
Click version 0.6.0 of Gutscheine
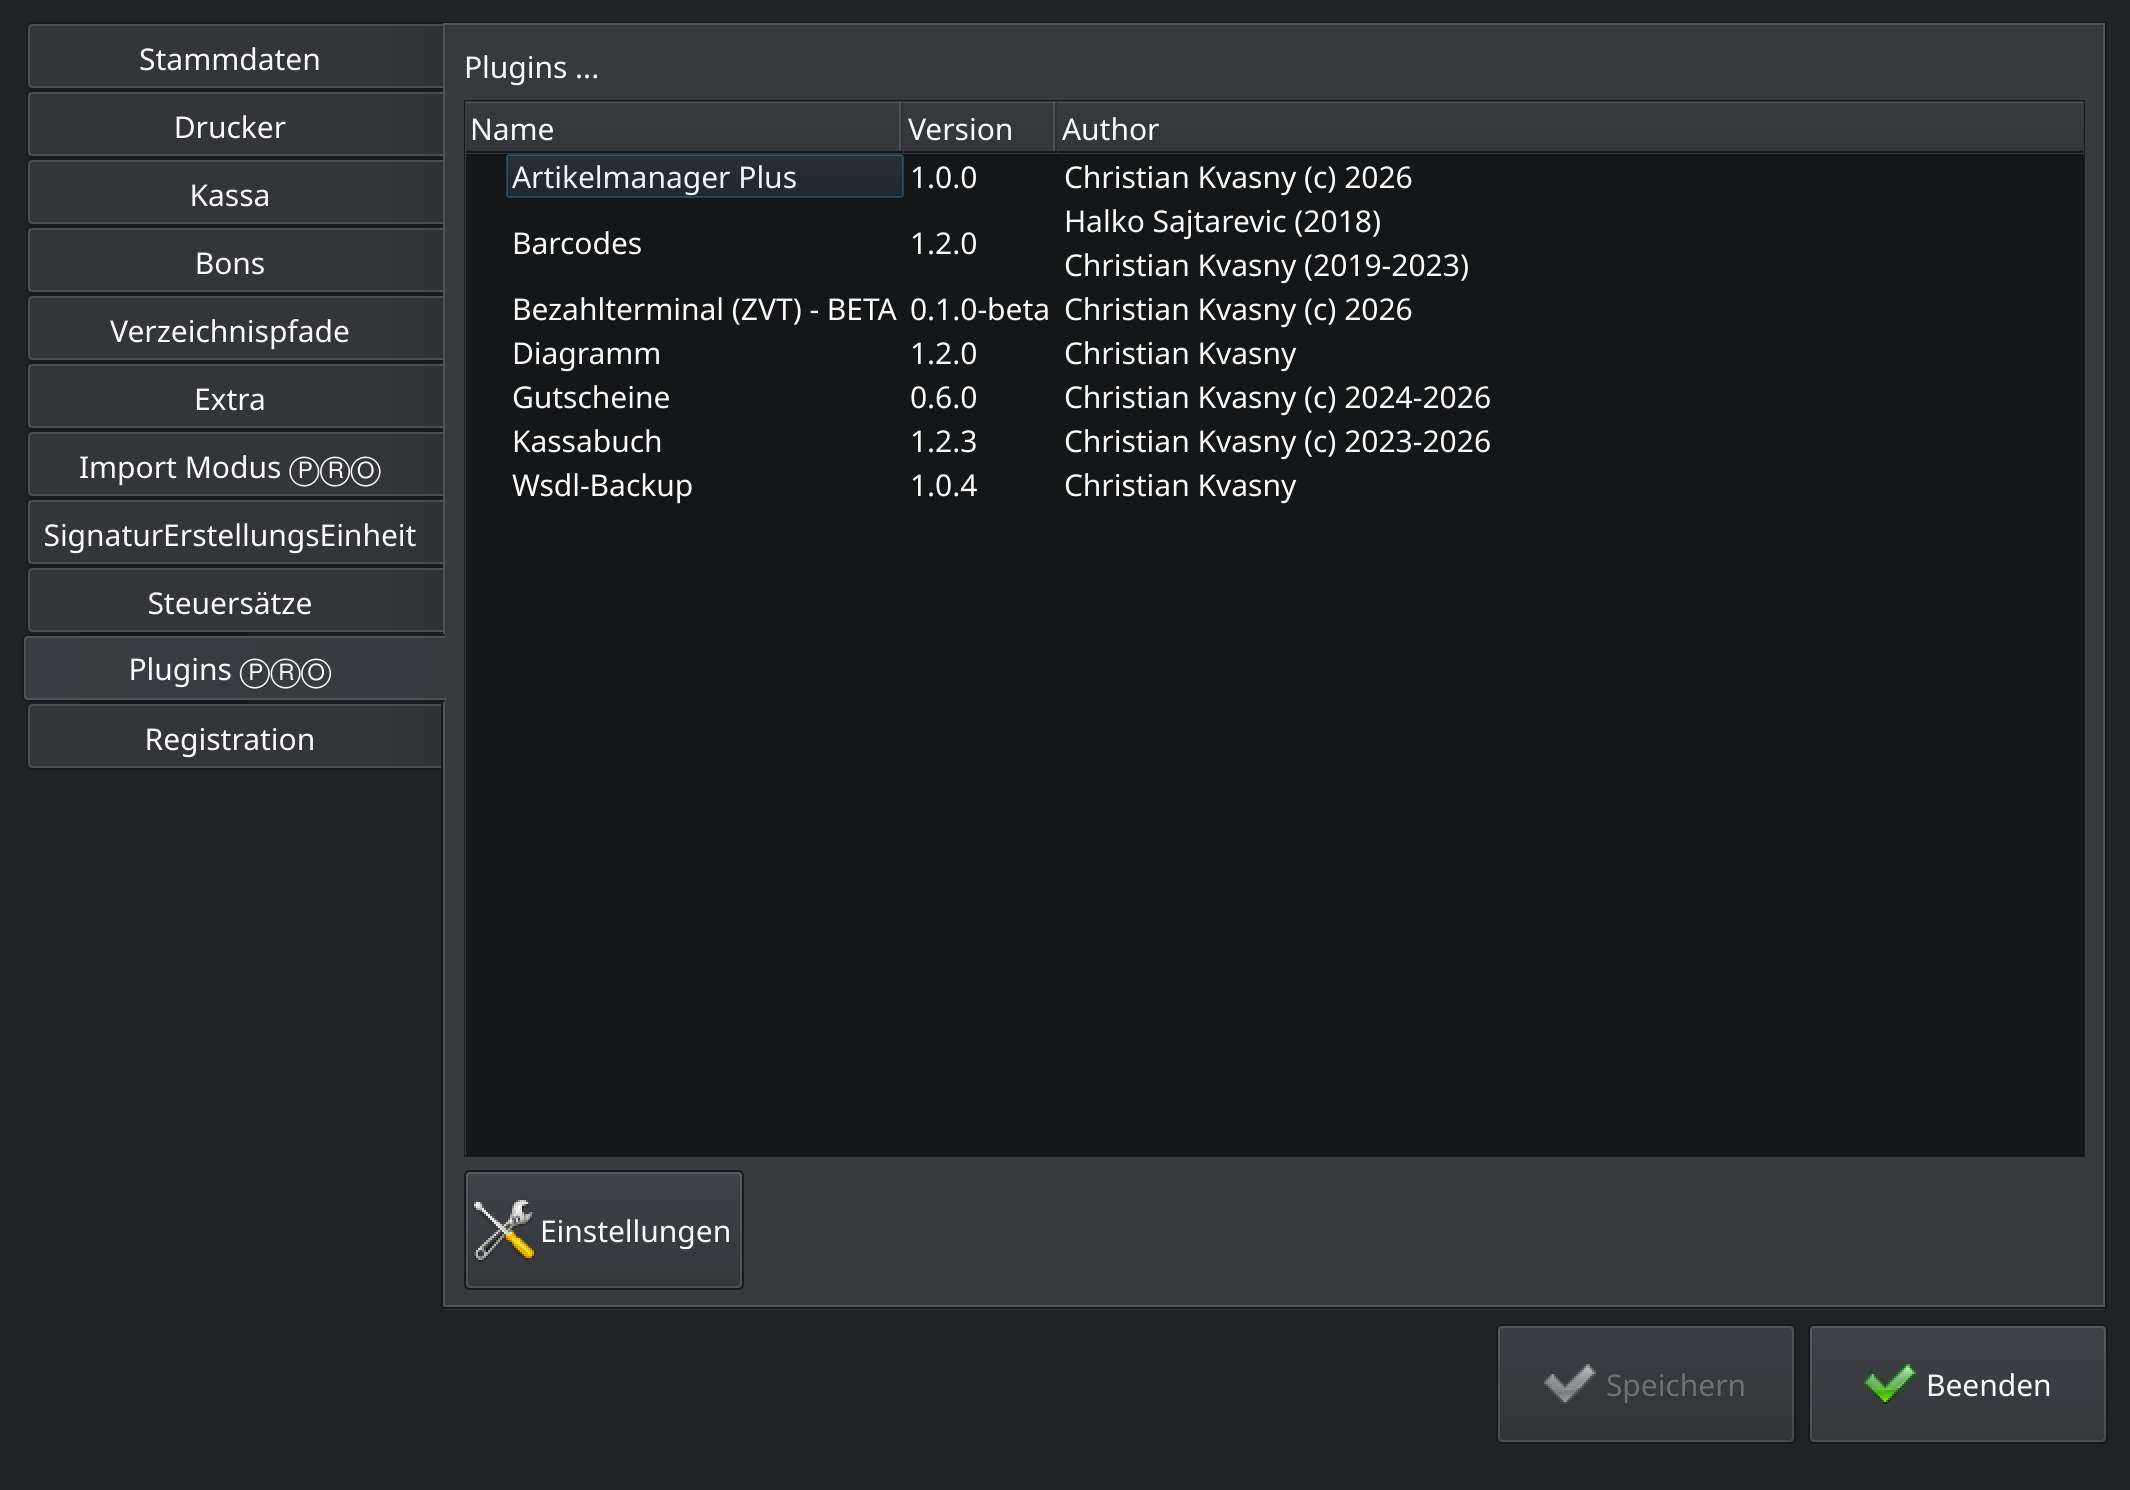943,397
